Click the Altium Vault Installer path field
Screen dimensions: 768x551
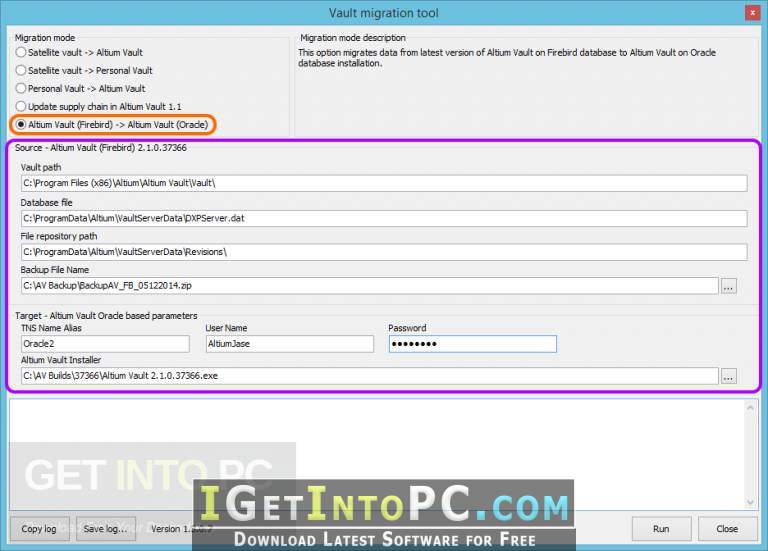pyautogui.click(x=370, y=376)
